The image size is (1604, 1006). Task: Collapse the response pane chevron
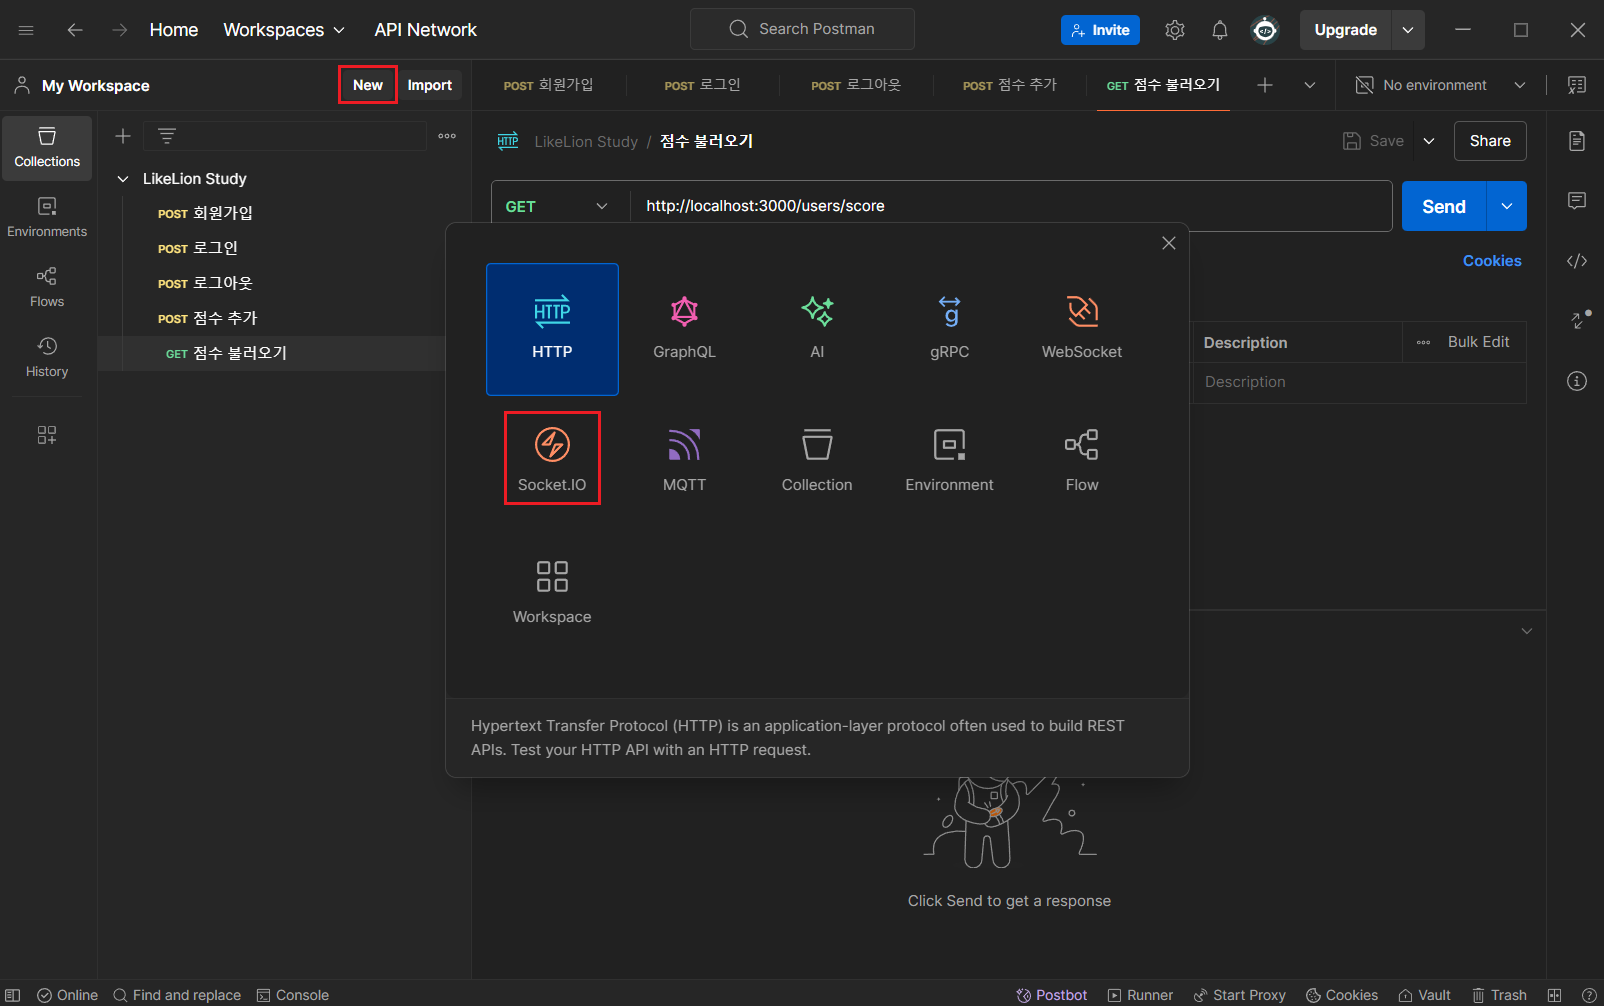click(1527, 631)
